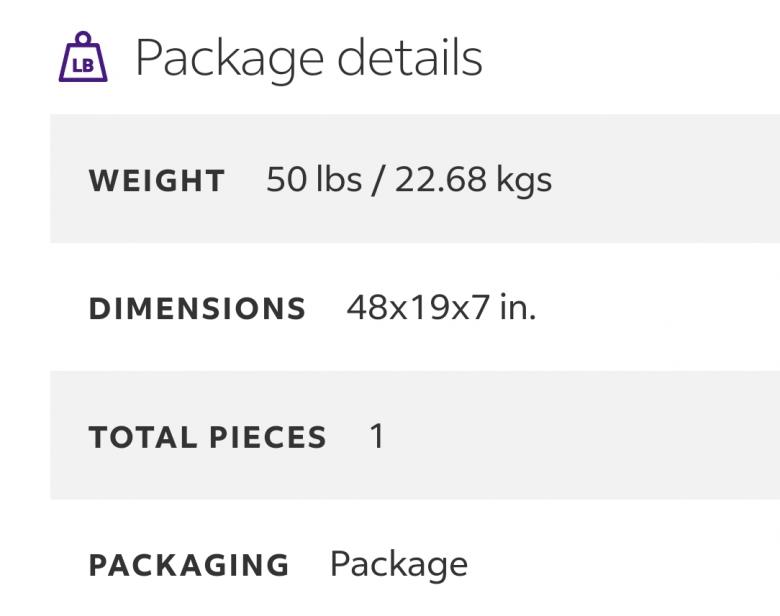Click the total pieces count "1"
This screenshot has width=780, height=616.
click(377, 436)
